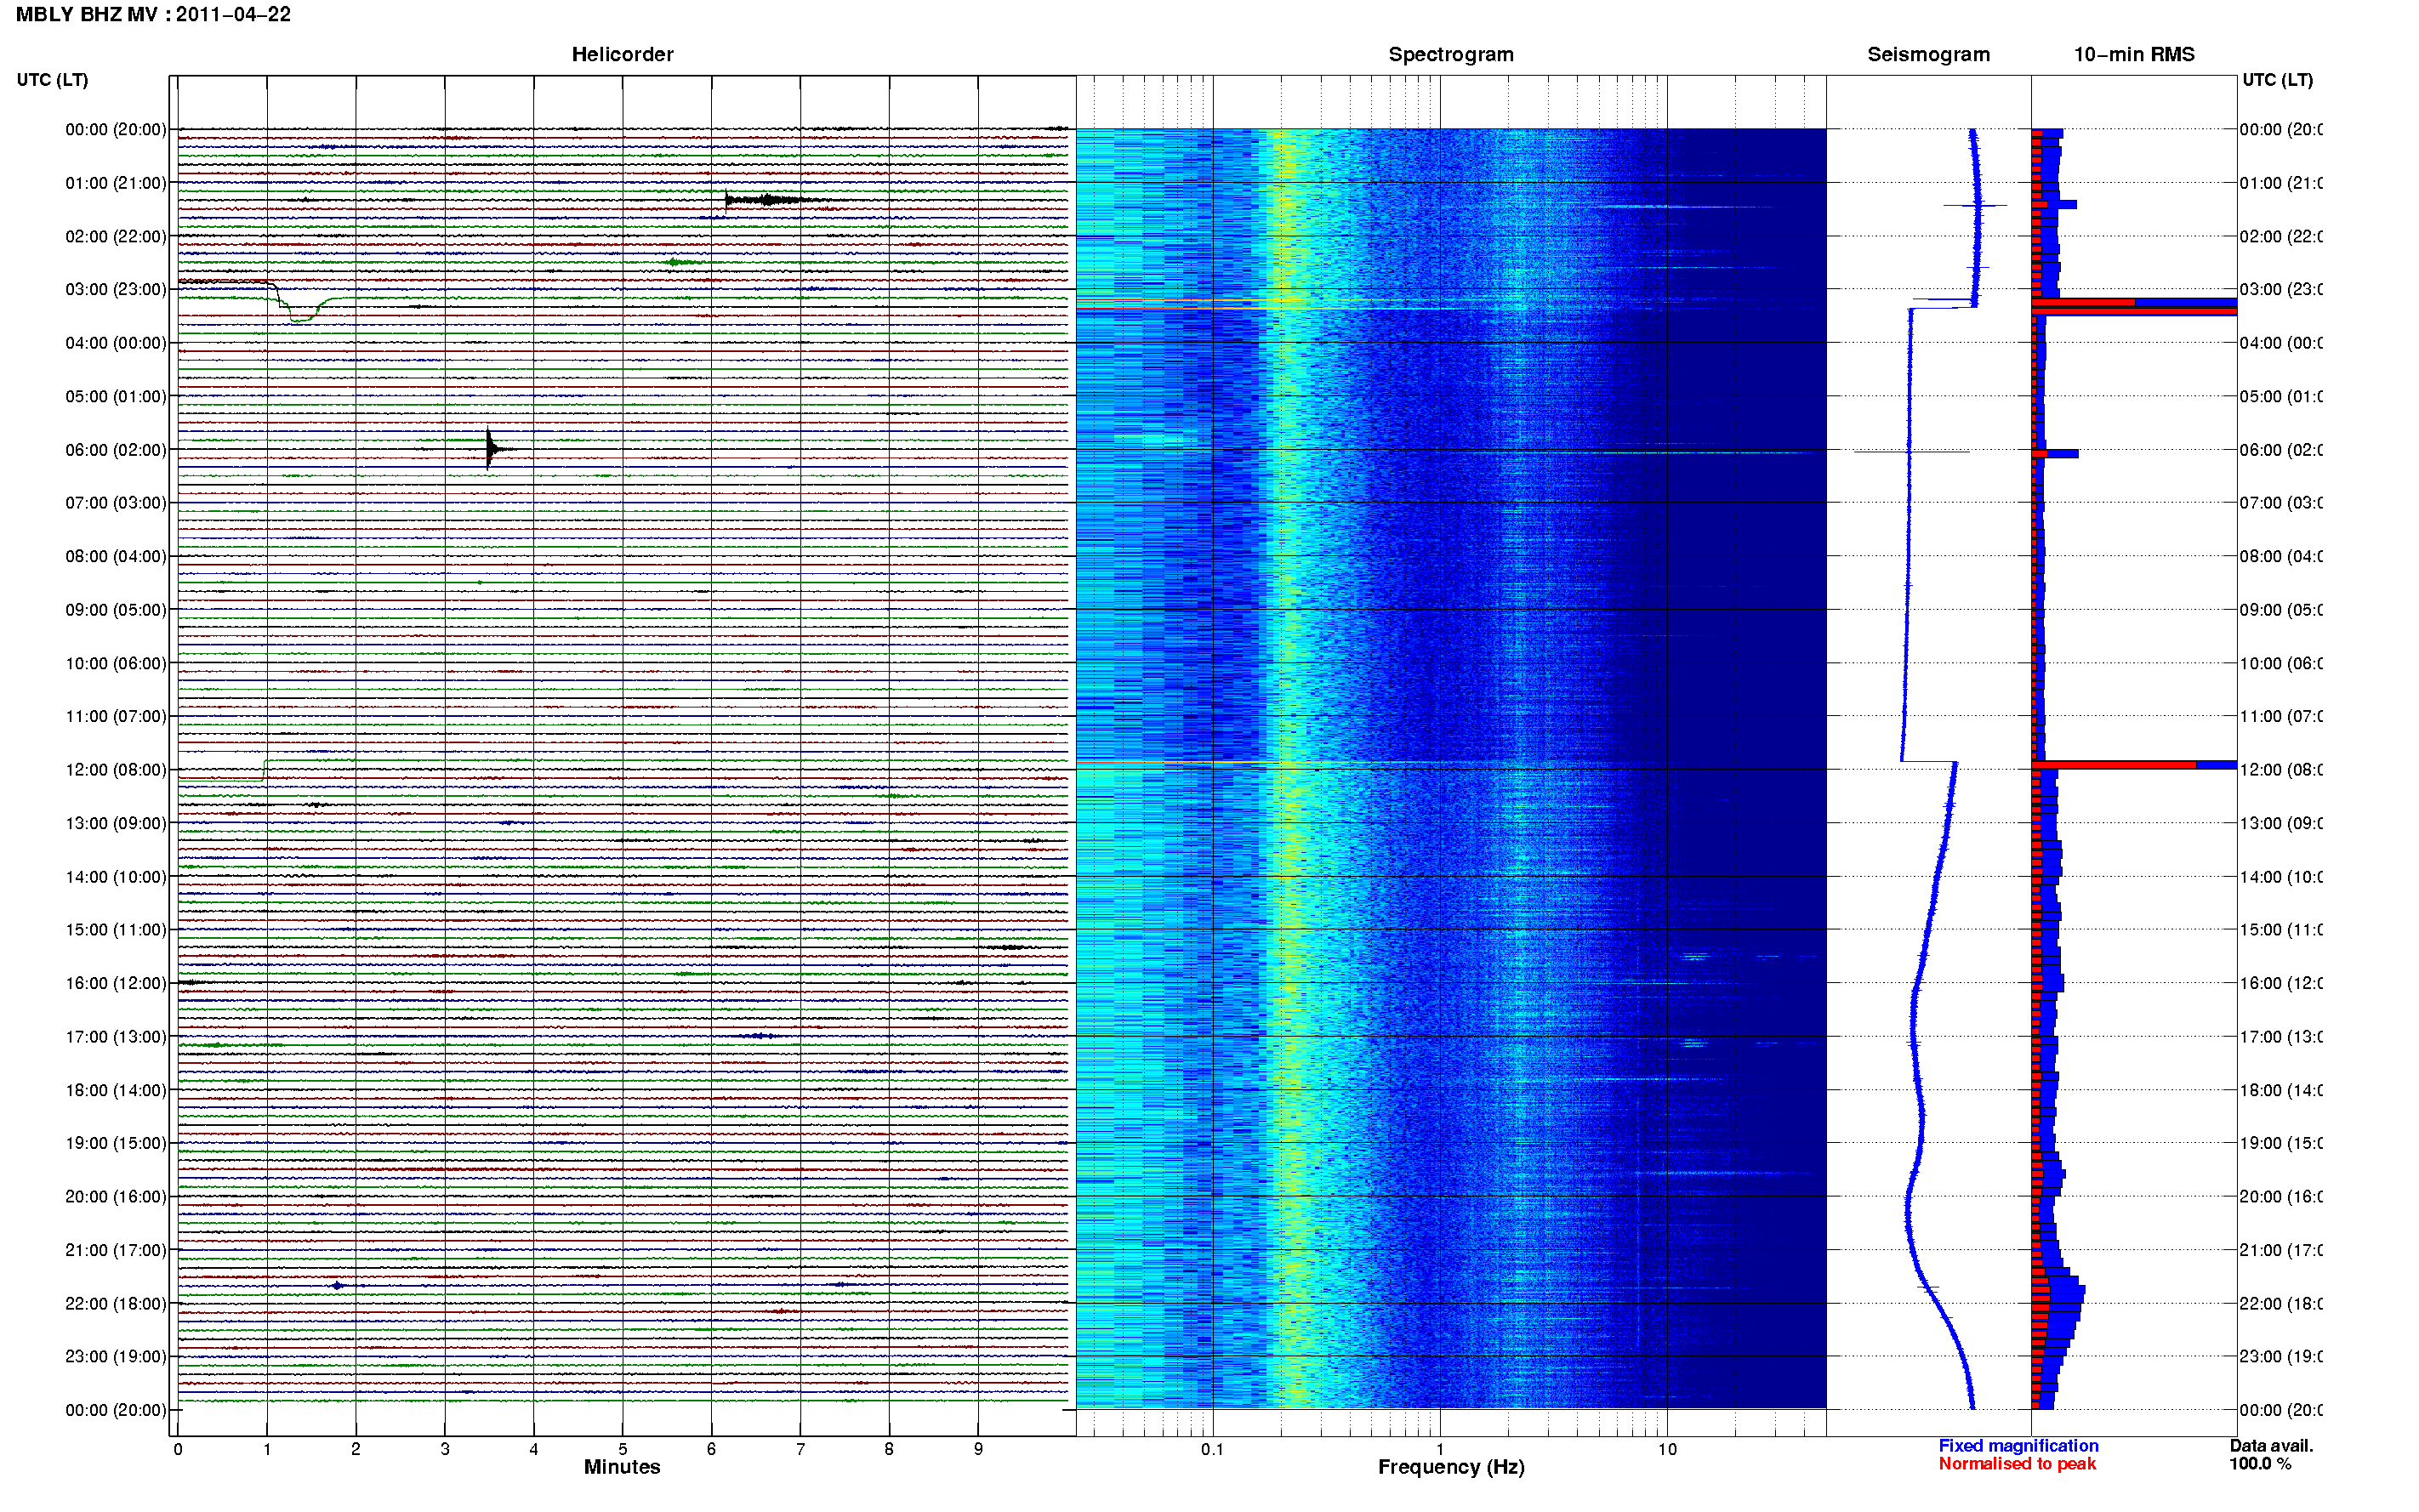This screenshot has width=2419, height=1512.
Task: Click the Frequency (Hz) axis label
Action: pos(1450,1467)
